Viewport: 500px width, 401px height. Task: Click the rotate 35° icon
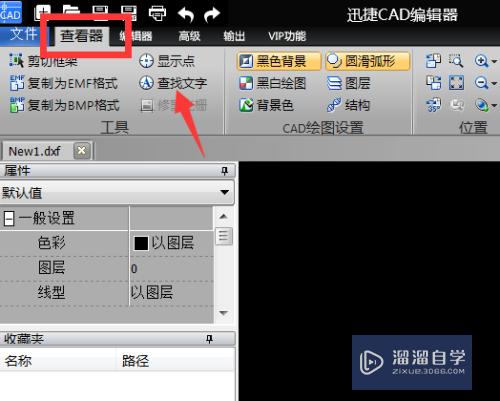[433, 105]
